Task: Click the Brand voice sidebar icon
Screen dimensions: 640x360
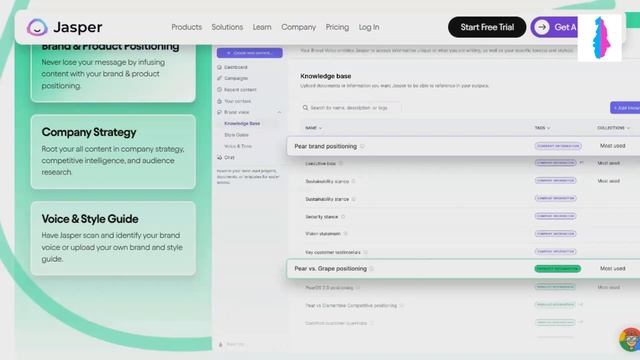Action: point(220,112)
